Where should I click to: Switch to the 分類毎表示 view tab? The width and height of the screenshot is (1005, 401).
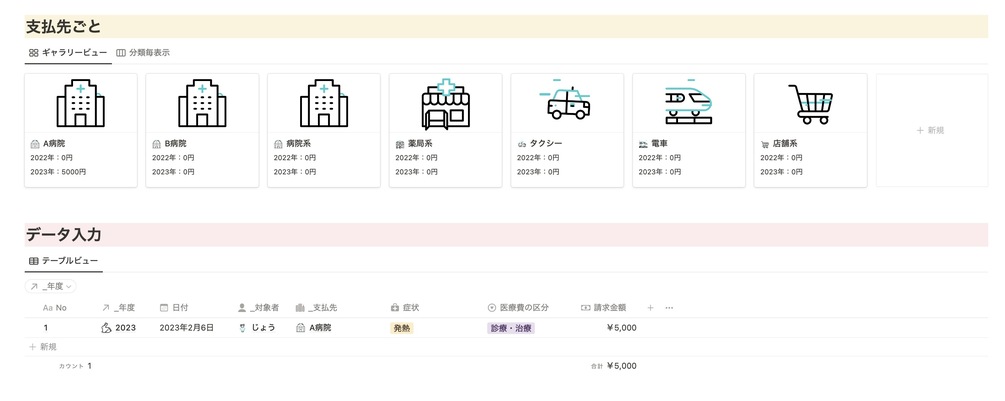coord(143,53)
